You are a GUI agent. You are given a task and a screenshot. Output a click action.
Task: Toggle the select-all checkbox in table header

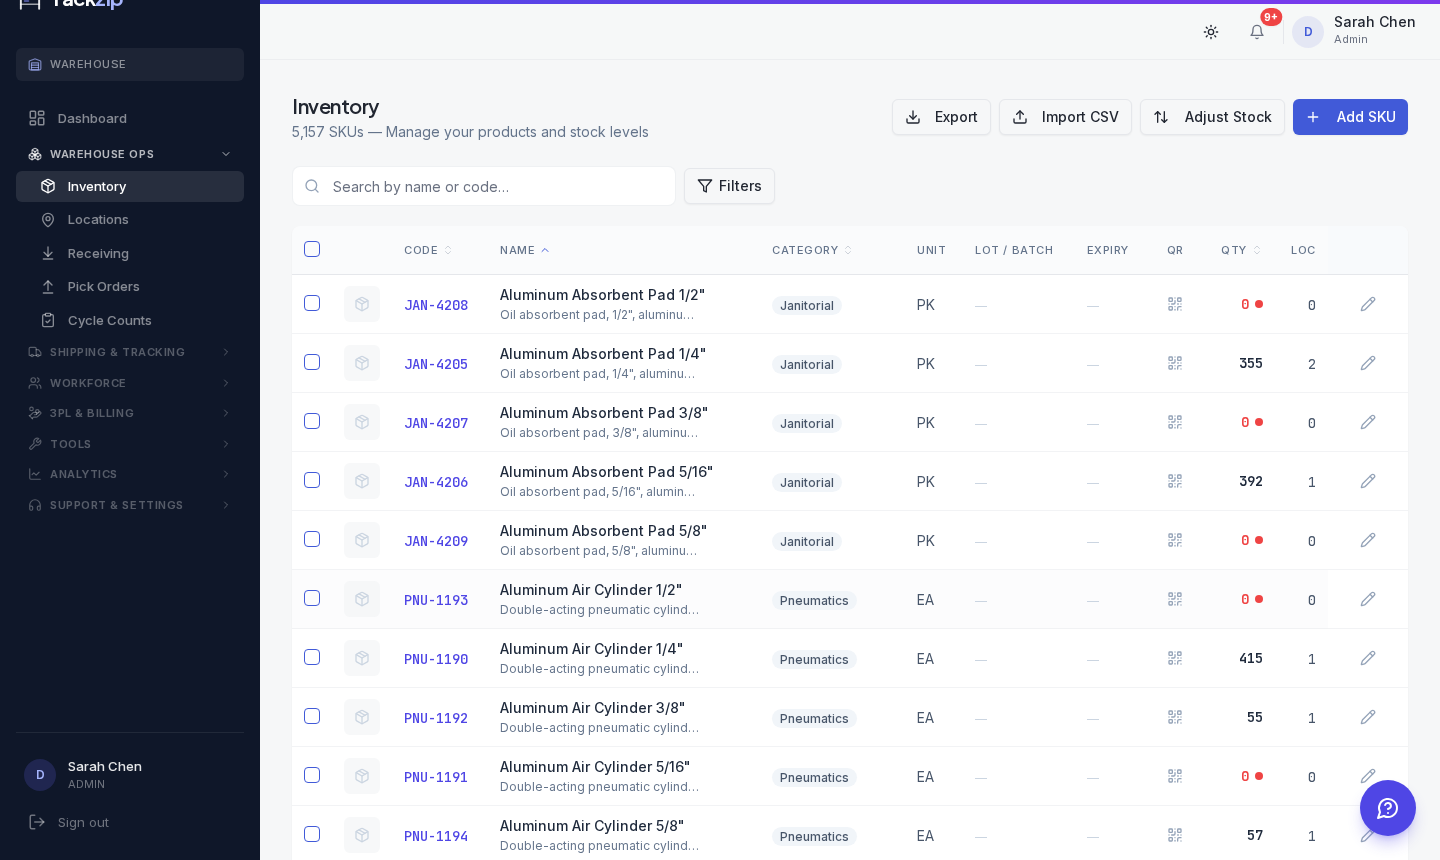(x=312, y=249)
